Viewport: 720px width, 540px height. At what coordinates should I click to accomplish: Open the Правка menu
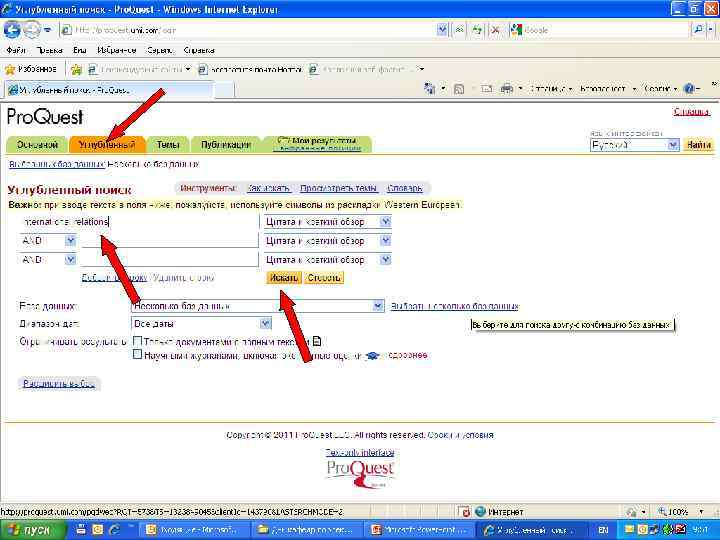[49, 50]
